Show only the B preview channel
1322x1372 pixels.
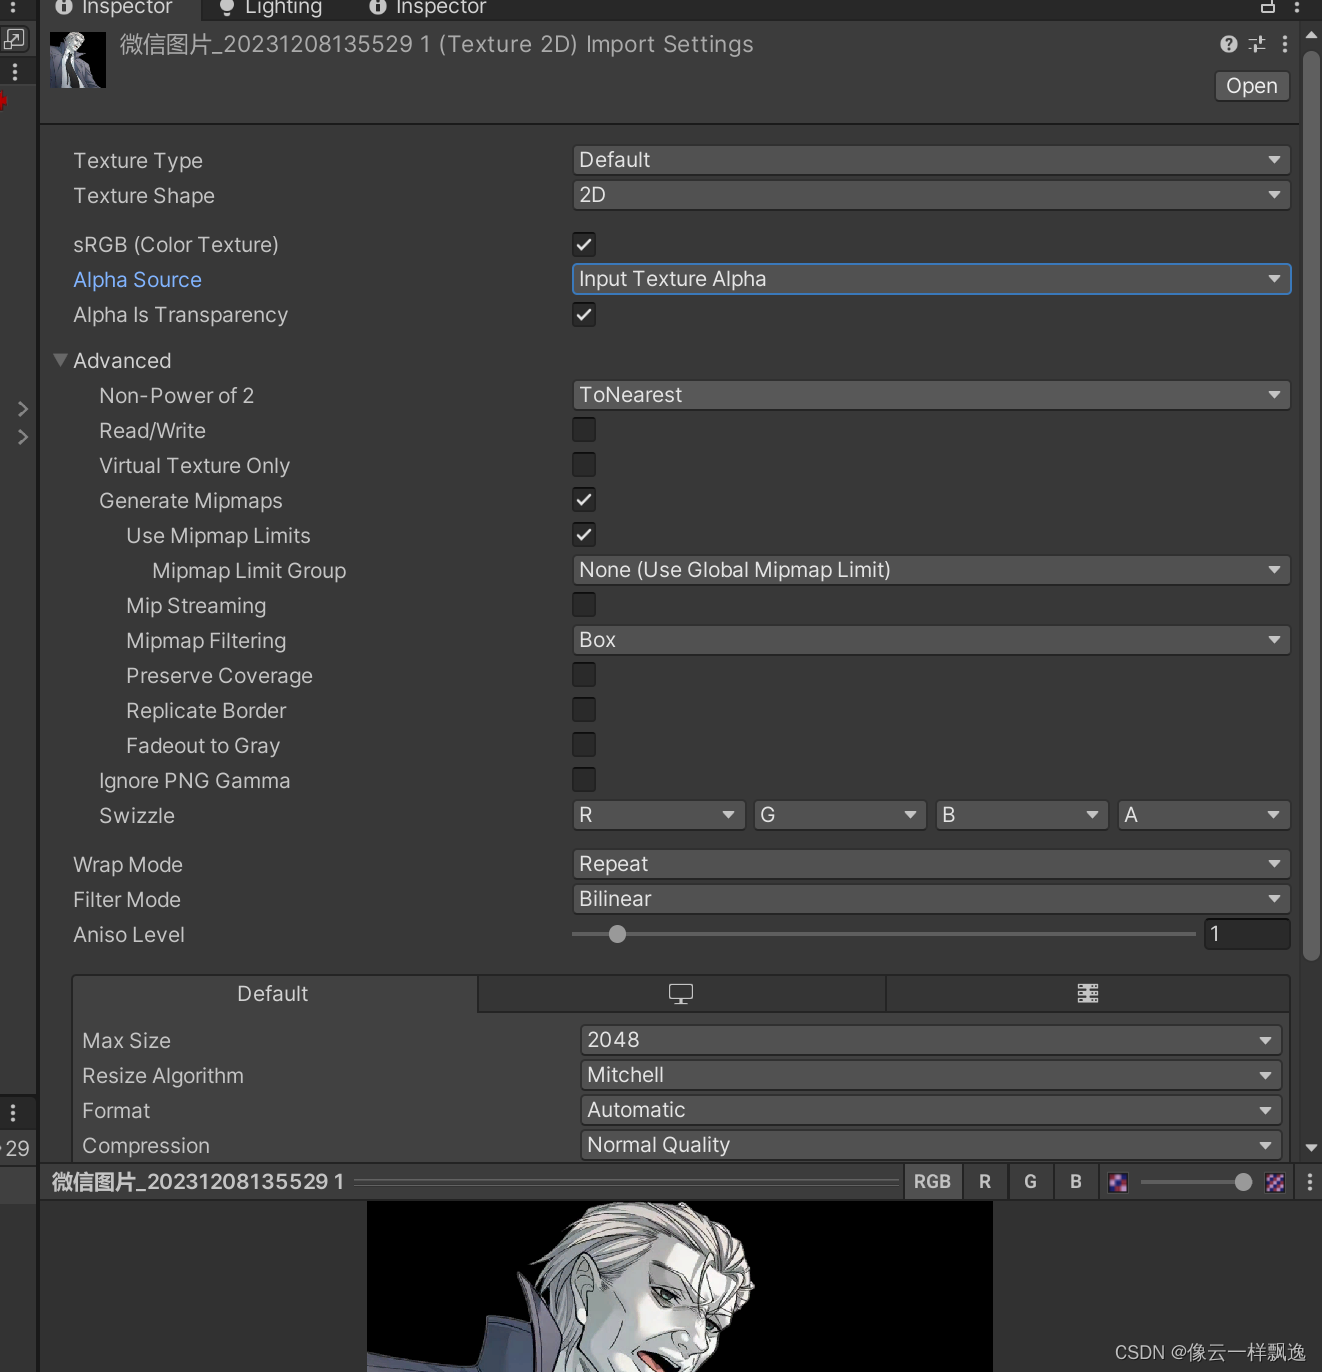(x=1076, y=1182)
